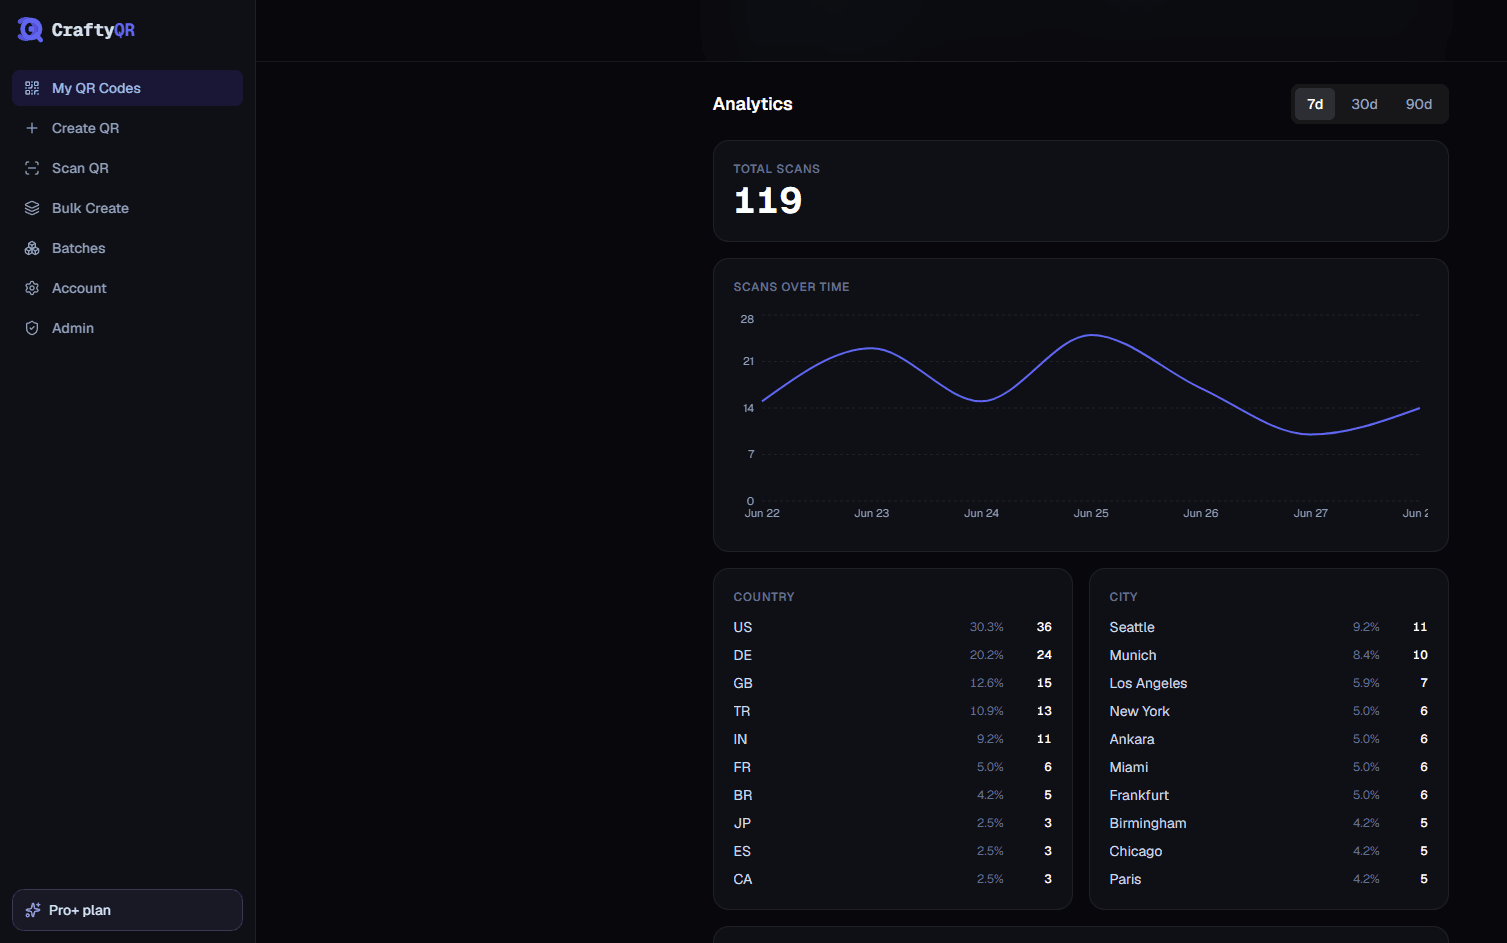Click the Chicago city row
This screenshot has width=1507, height=943.
pos(1269,851)
